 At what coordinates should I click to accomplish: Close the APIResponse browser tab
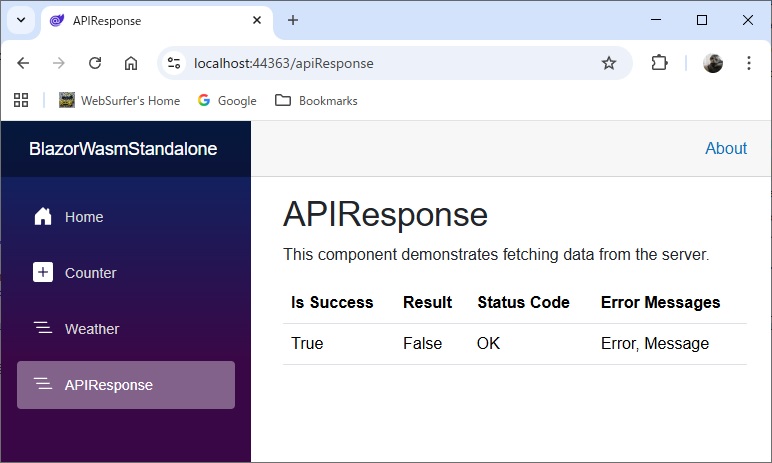coord(257,20)
